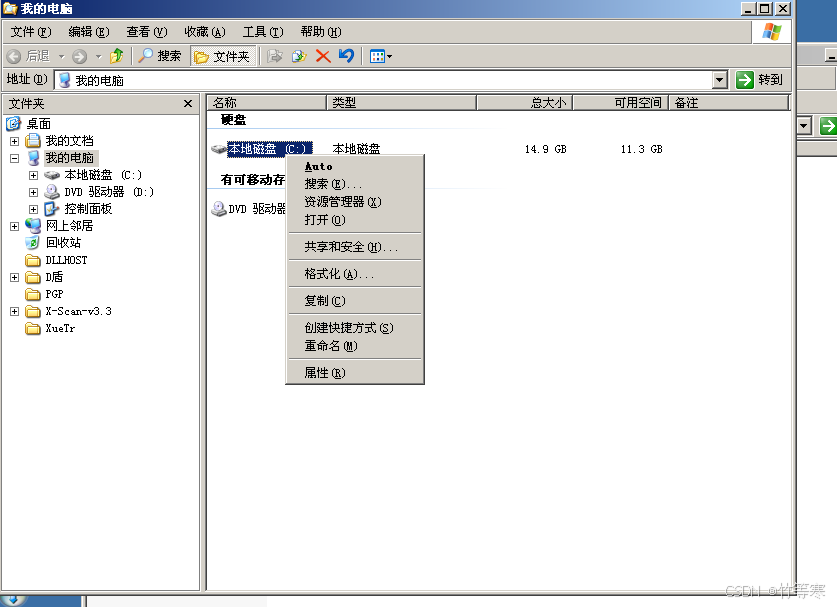Collapse the 我的电脑 tree node

click(x=15, y=158)
